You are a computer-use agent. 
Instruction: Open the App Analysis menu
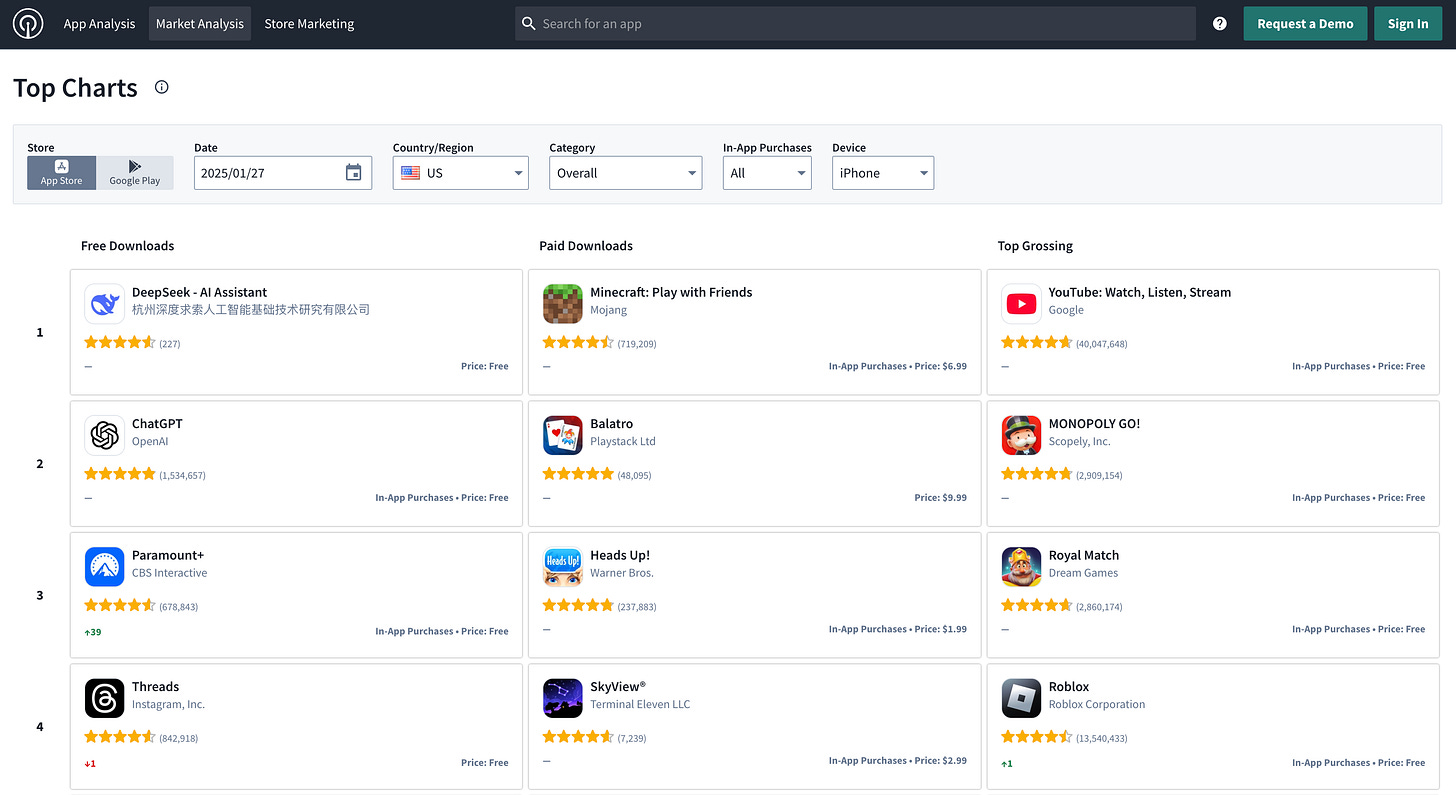pos(99,24)
